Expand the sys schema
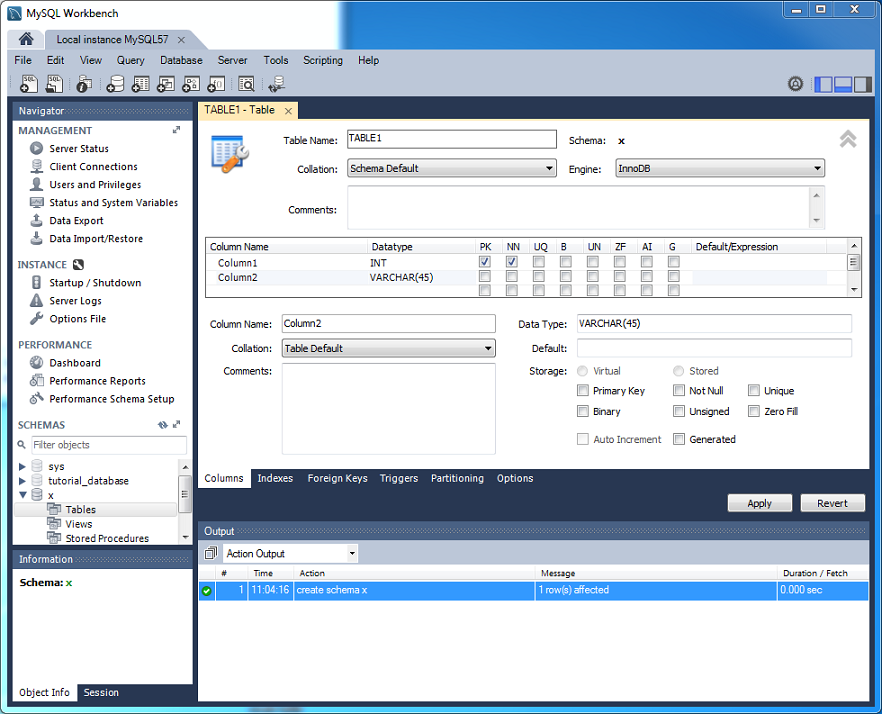This screenshot has height=714, width=882. (22, 466)
